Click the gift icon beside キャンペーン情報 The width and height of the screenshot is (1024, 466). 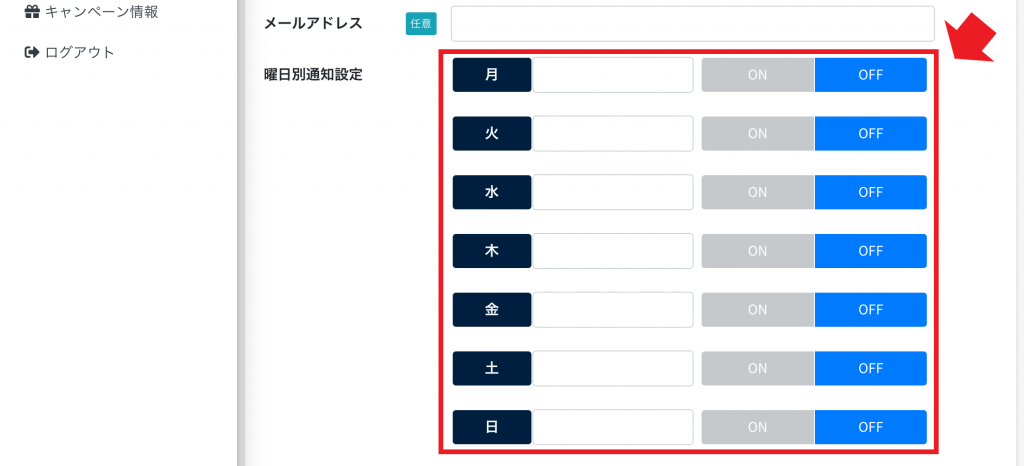pos(31,12)
